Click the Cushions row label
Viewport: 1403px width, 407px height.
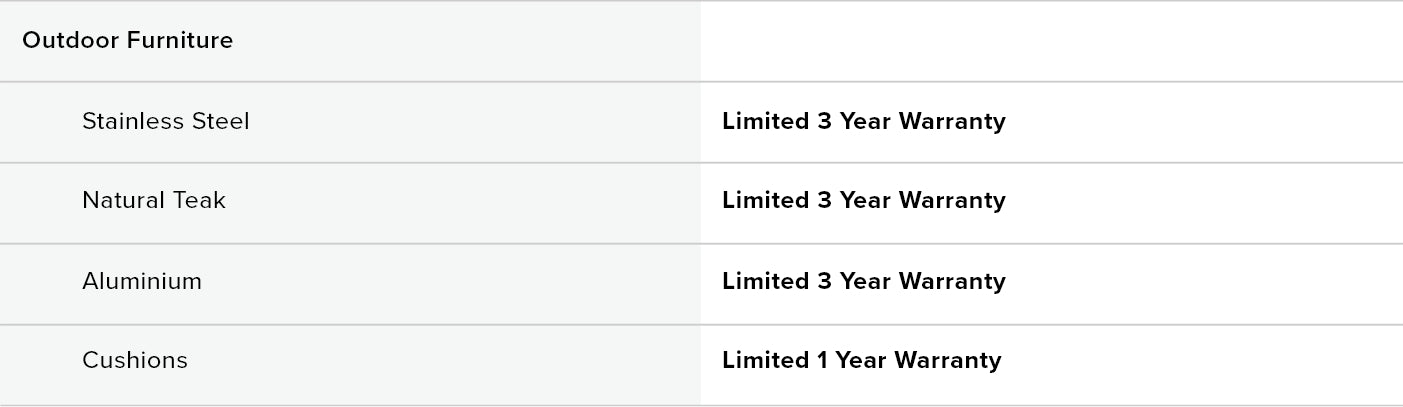(x=134, y=361)
